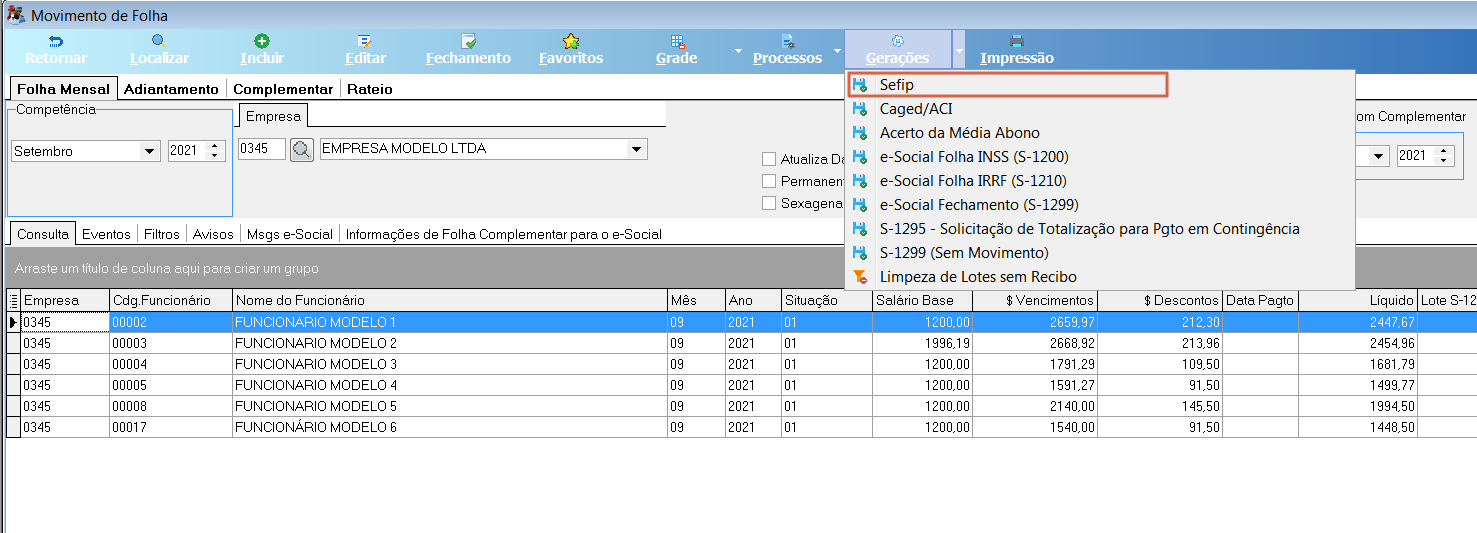Click the grid column chooser icon

[x=13, y=301]
